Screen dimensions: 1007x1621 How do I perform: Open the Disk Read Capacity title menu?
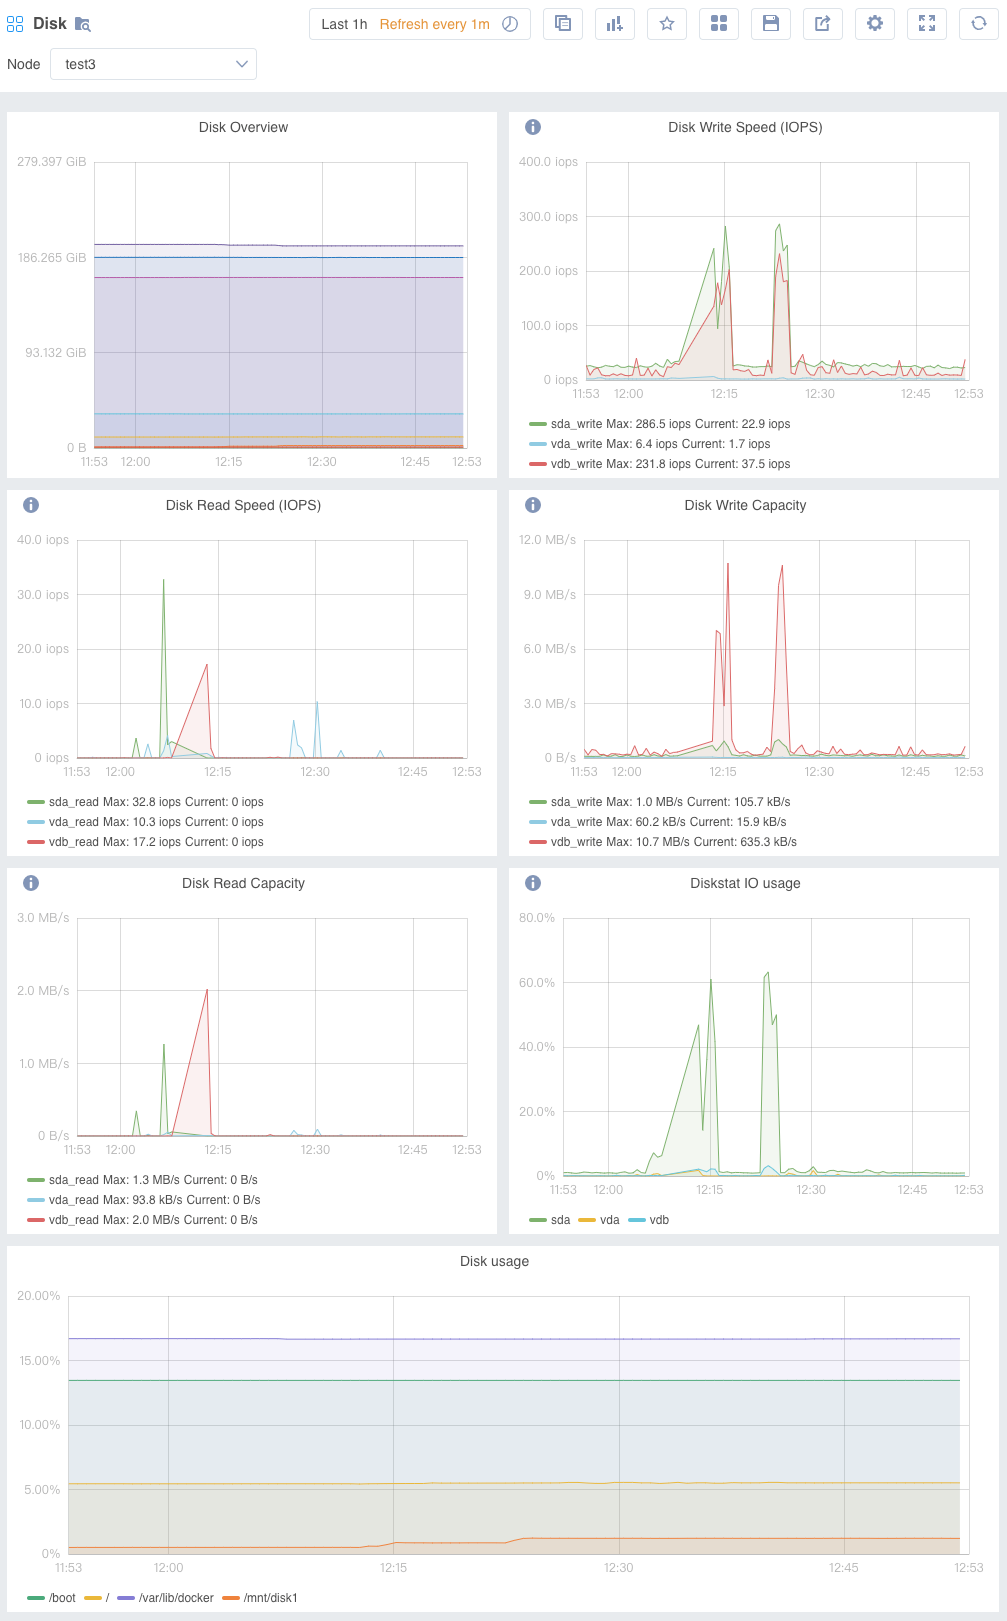[243, 883]
